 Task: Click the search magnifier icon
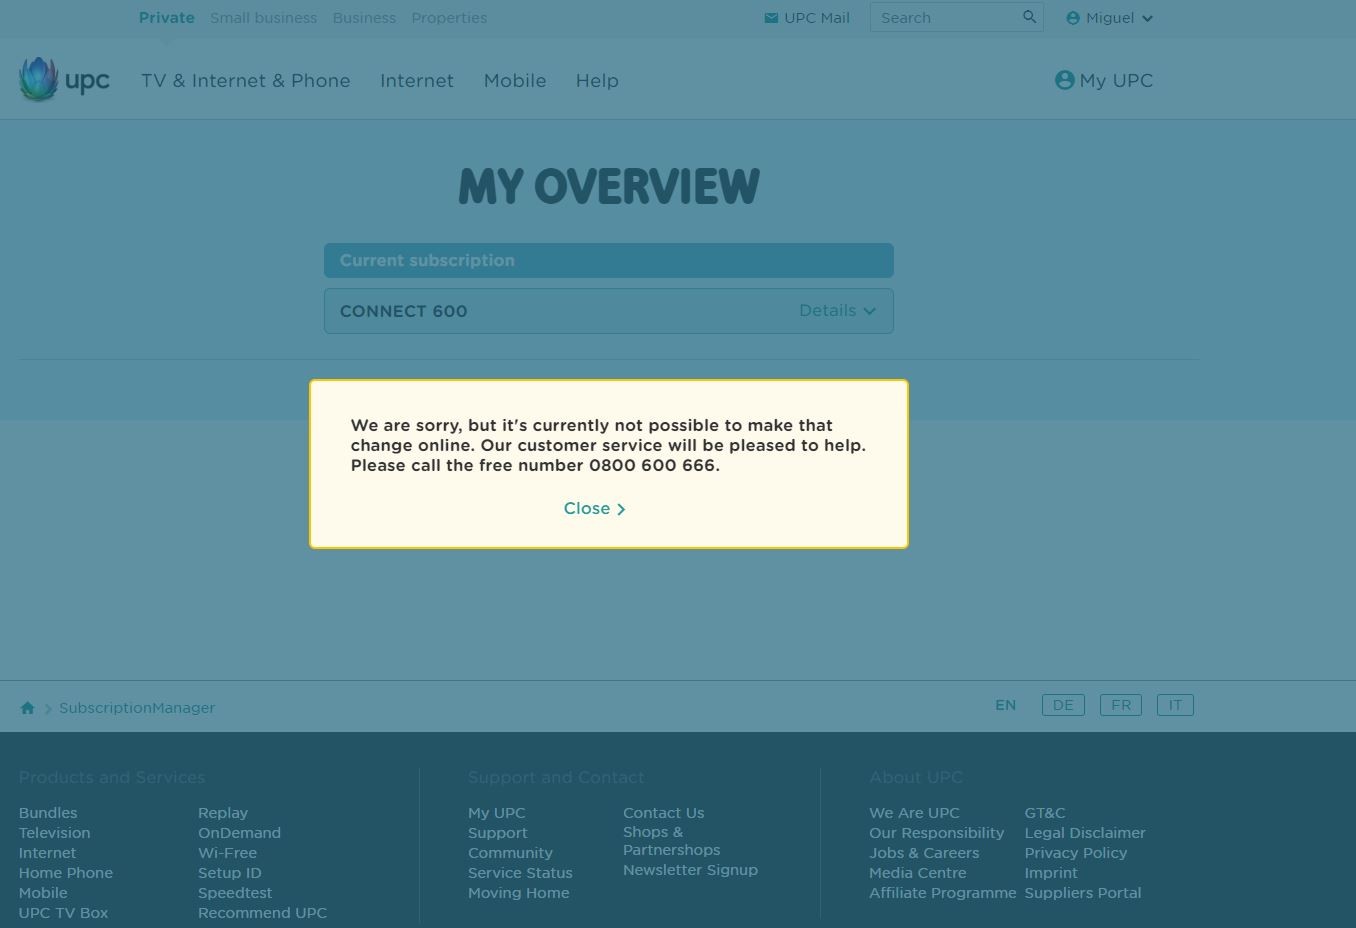[x=1029, y=17]
